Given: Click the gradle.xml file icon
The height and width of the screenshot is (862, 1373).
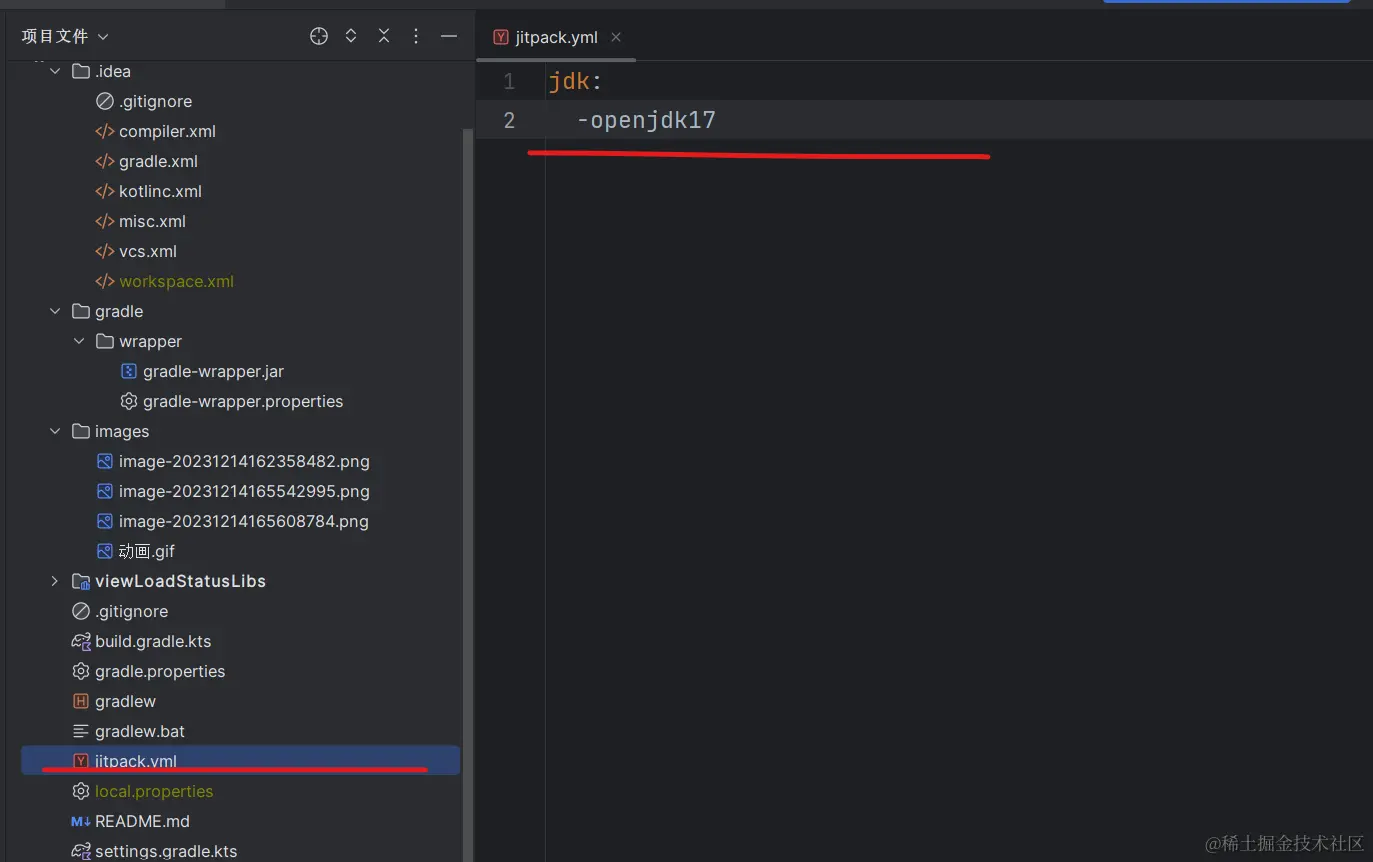Looking at the screenshot, I should [105, 161].
